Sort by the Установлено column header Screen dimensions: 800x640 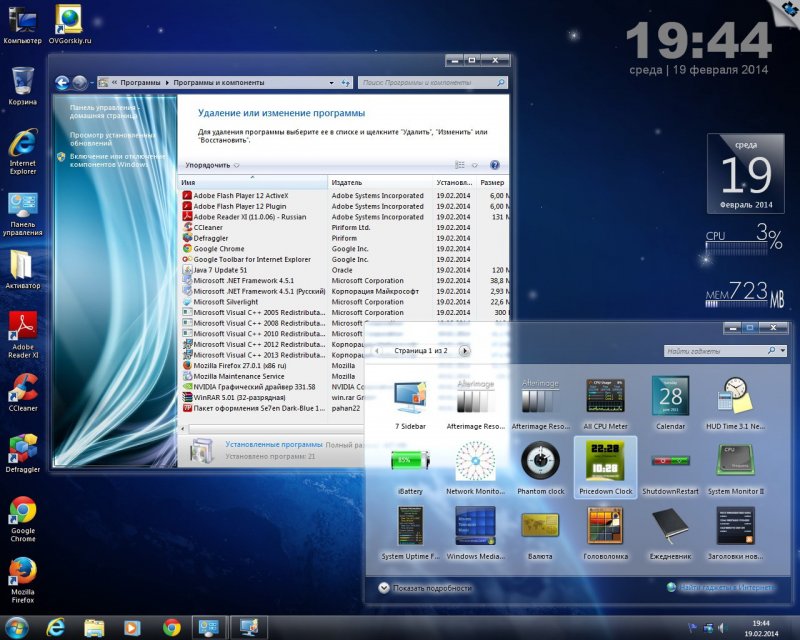pos(454,182)
